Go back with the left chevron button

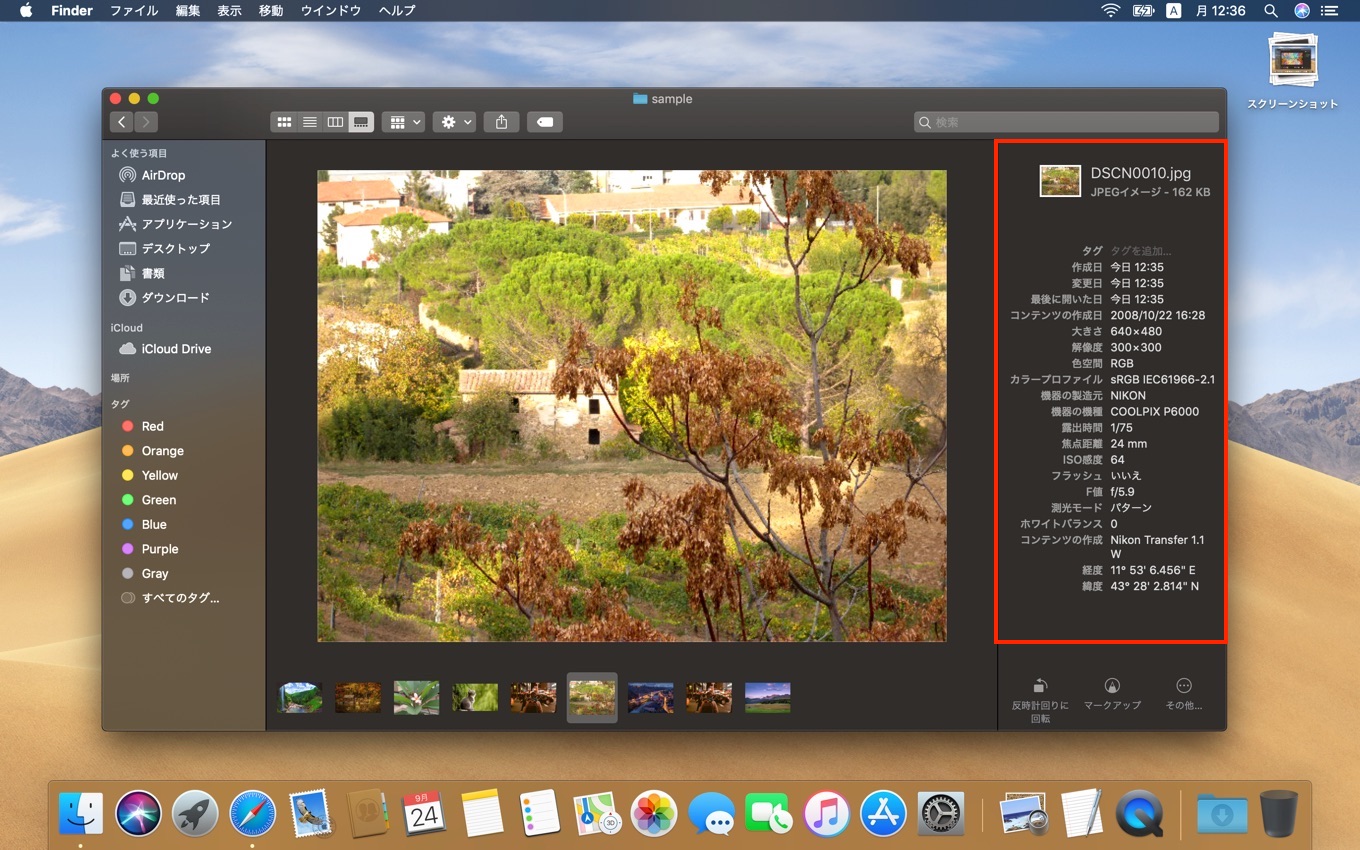(122, 122)
